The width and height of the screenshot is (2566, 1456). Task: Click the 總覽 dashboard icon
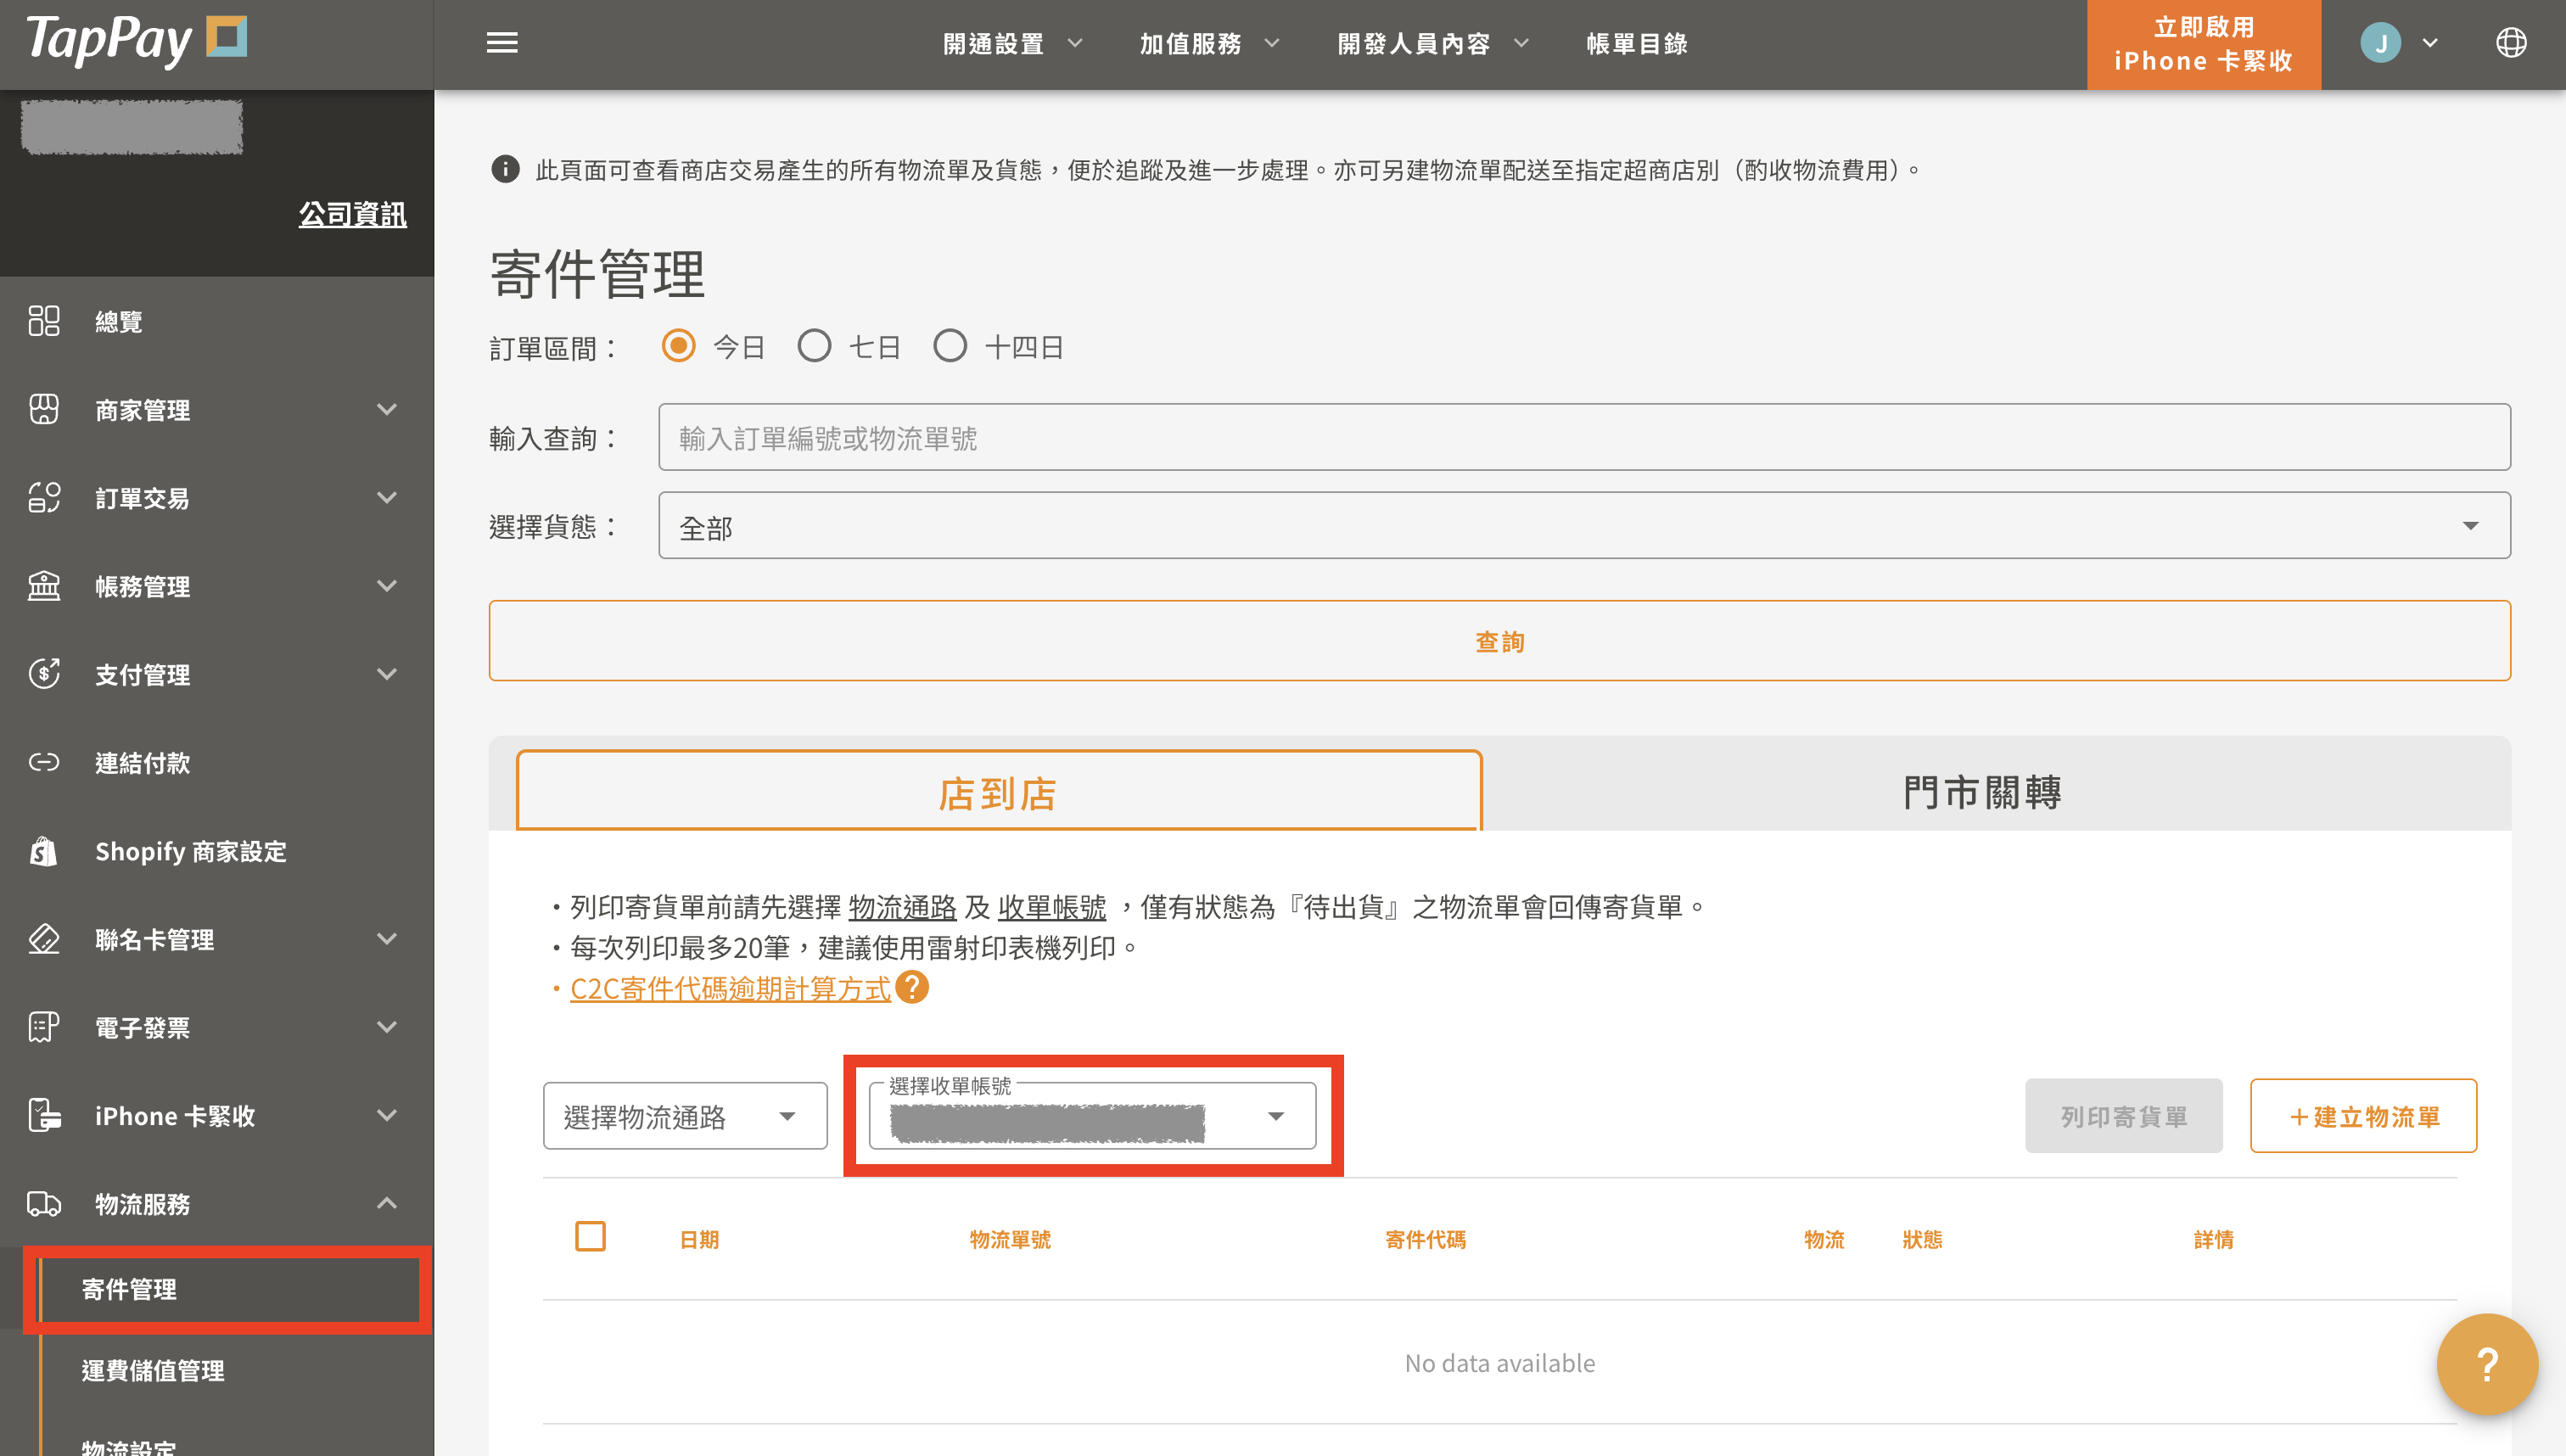coord(44,321)
